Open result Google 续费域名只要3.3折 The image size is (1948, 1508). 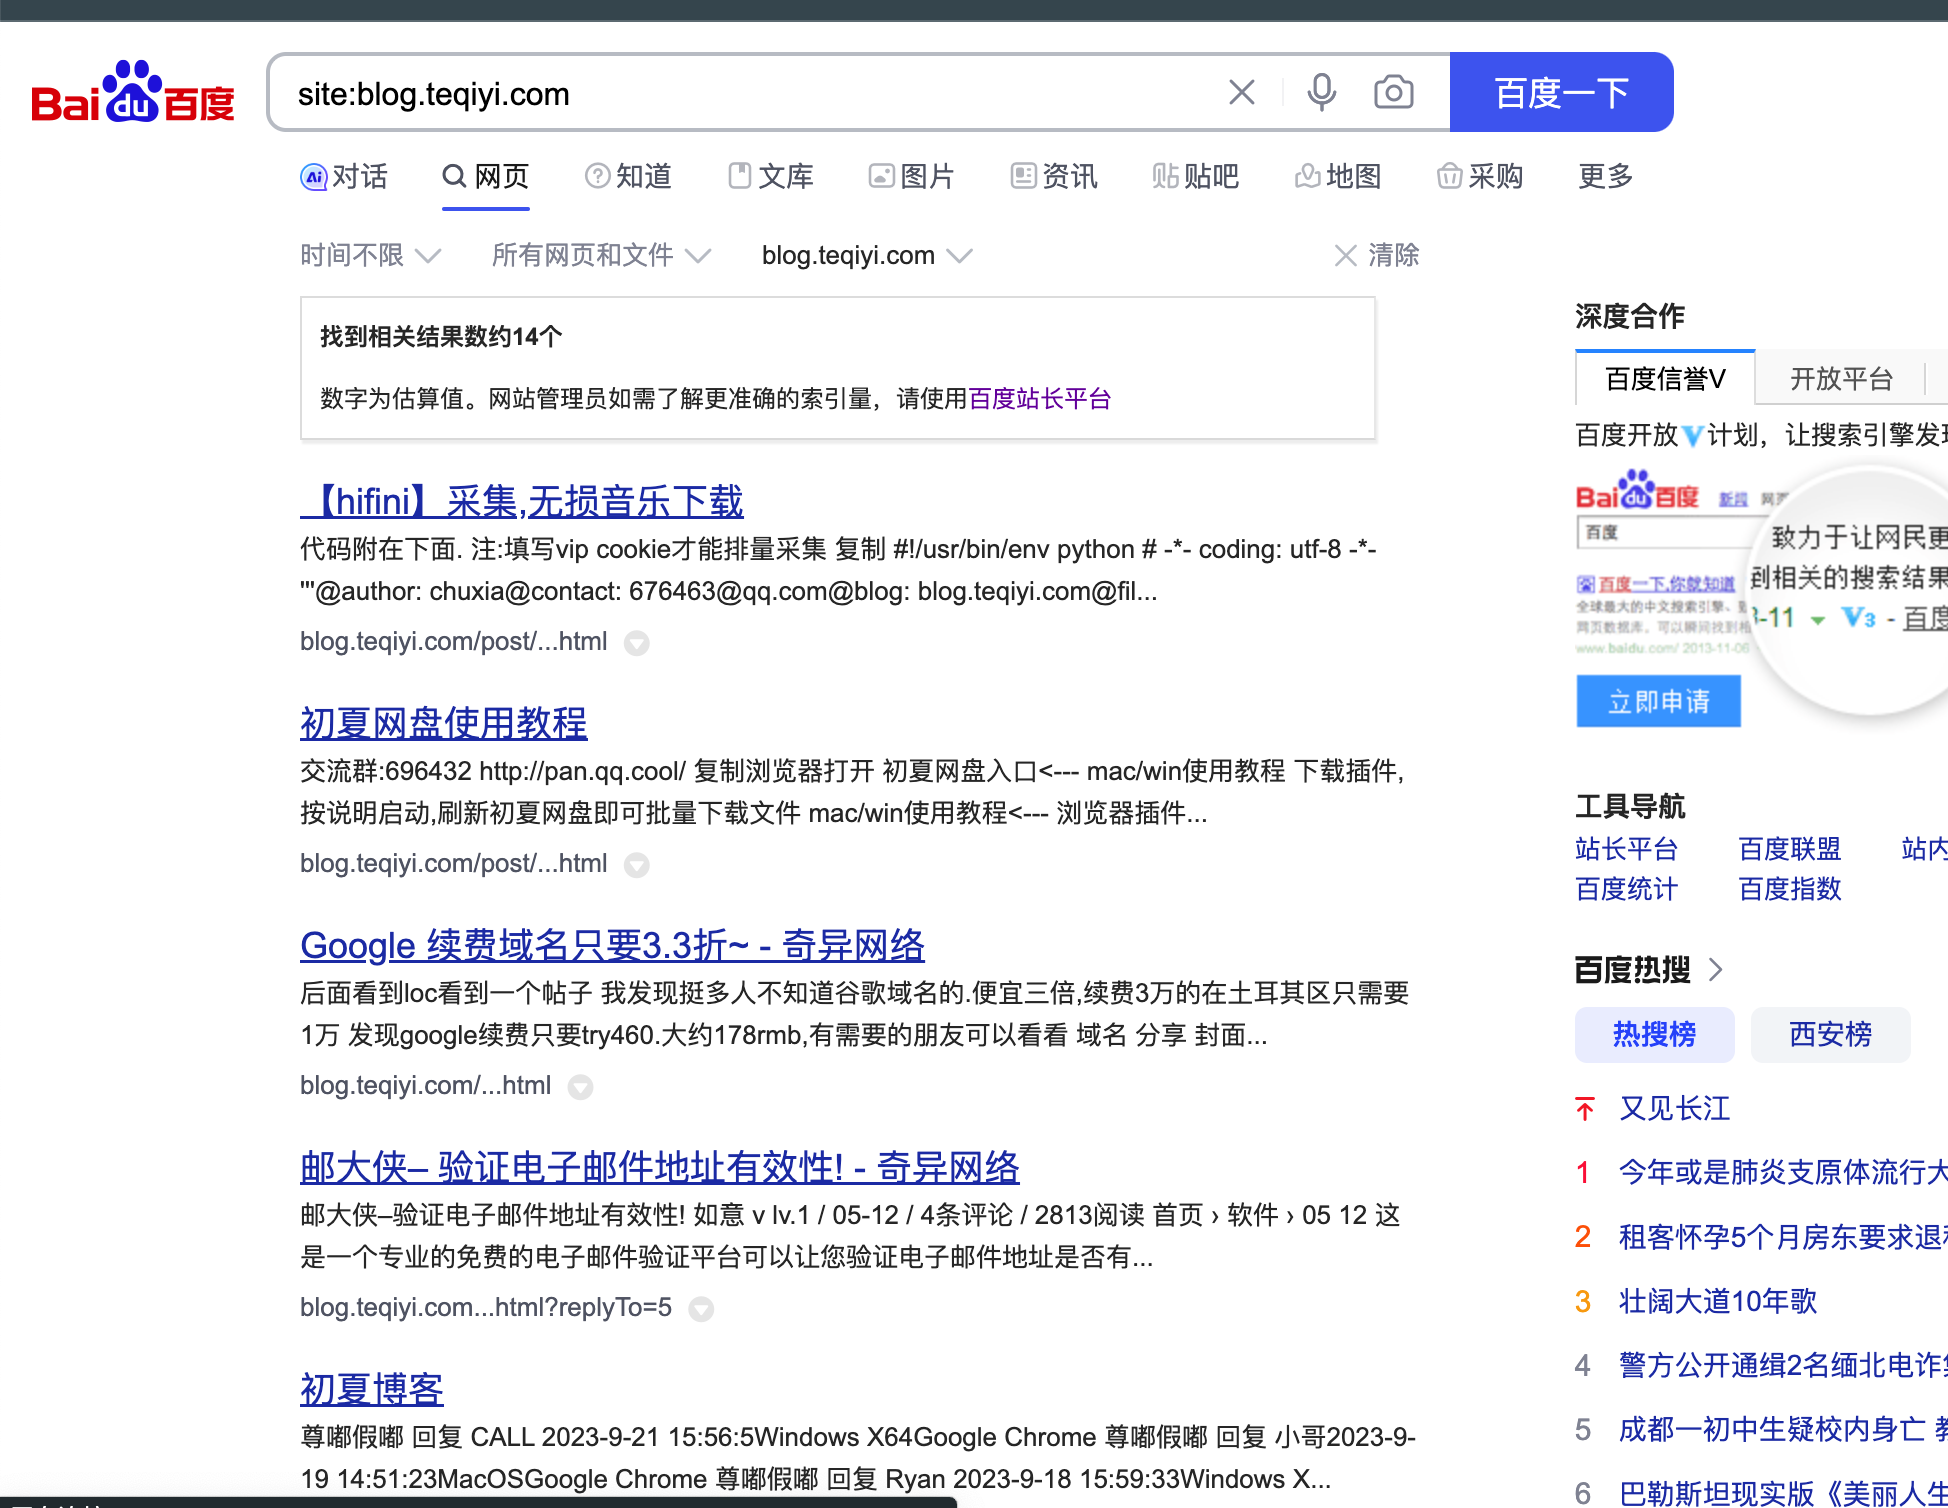click(612, 945)
